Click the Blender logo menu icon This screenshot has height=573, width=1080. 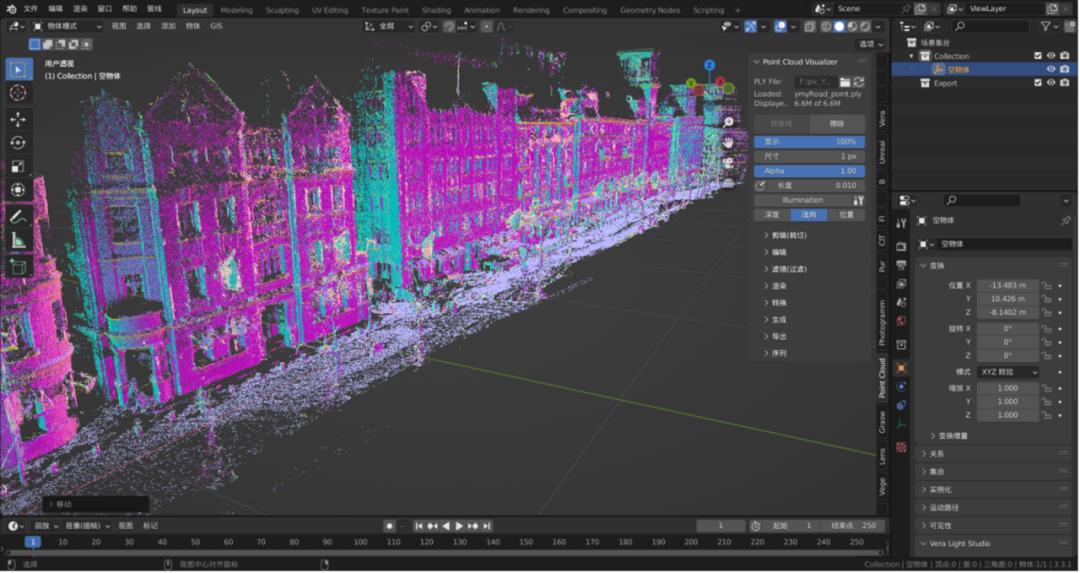pyautogui.click(x=11, y=9)
